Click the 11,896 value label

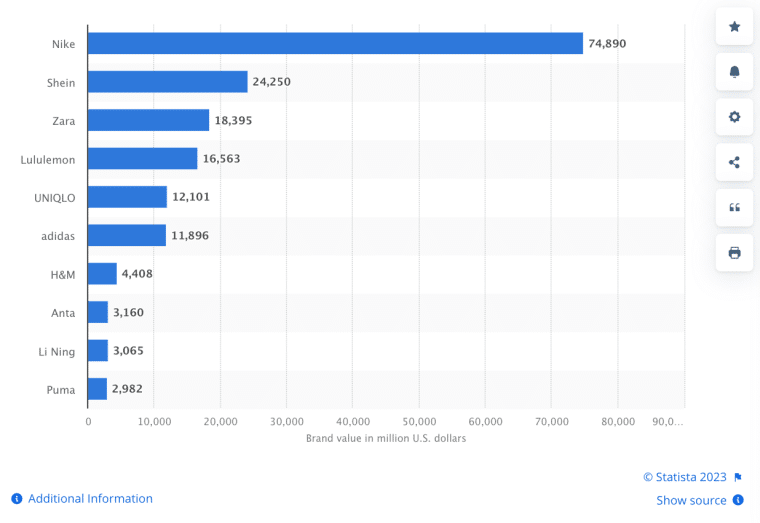[x=190, y=236]
